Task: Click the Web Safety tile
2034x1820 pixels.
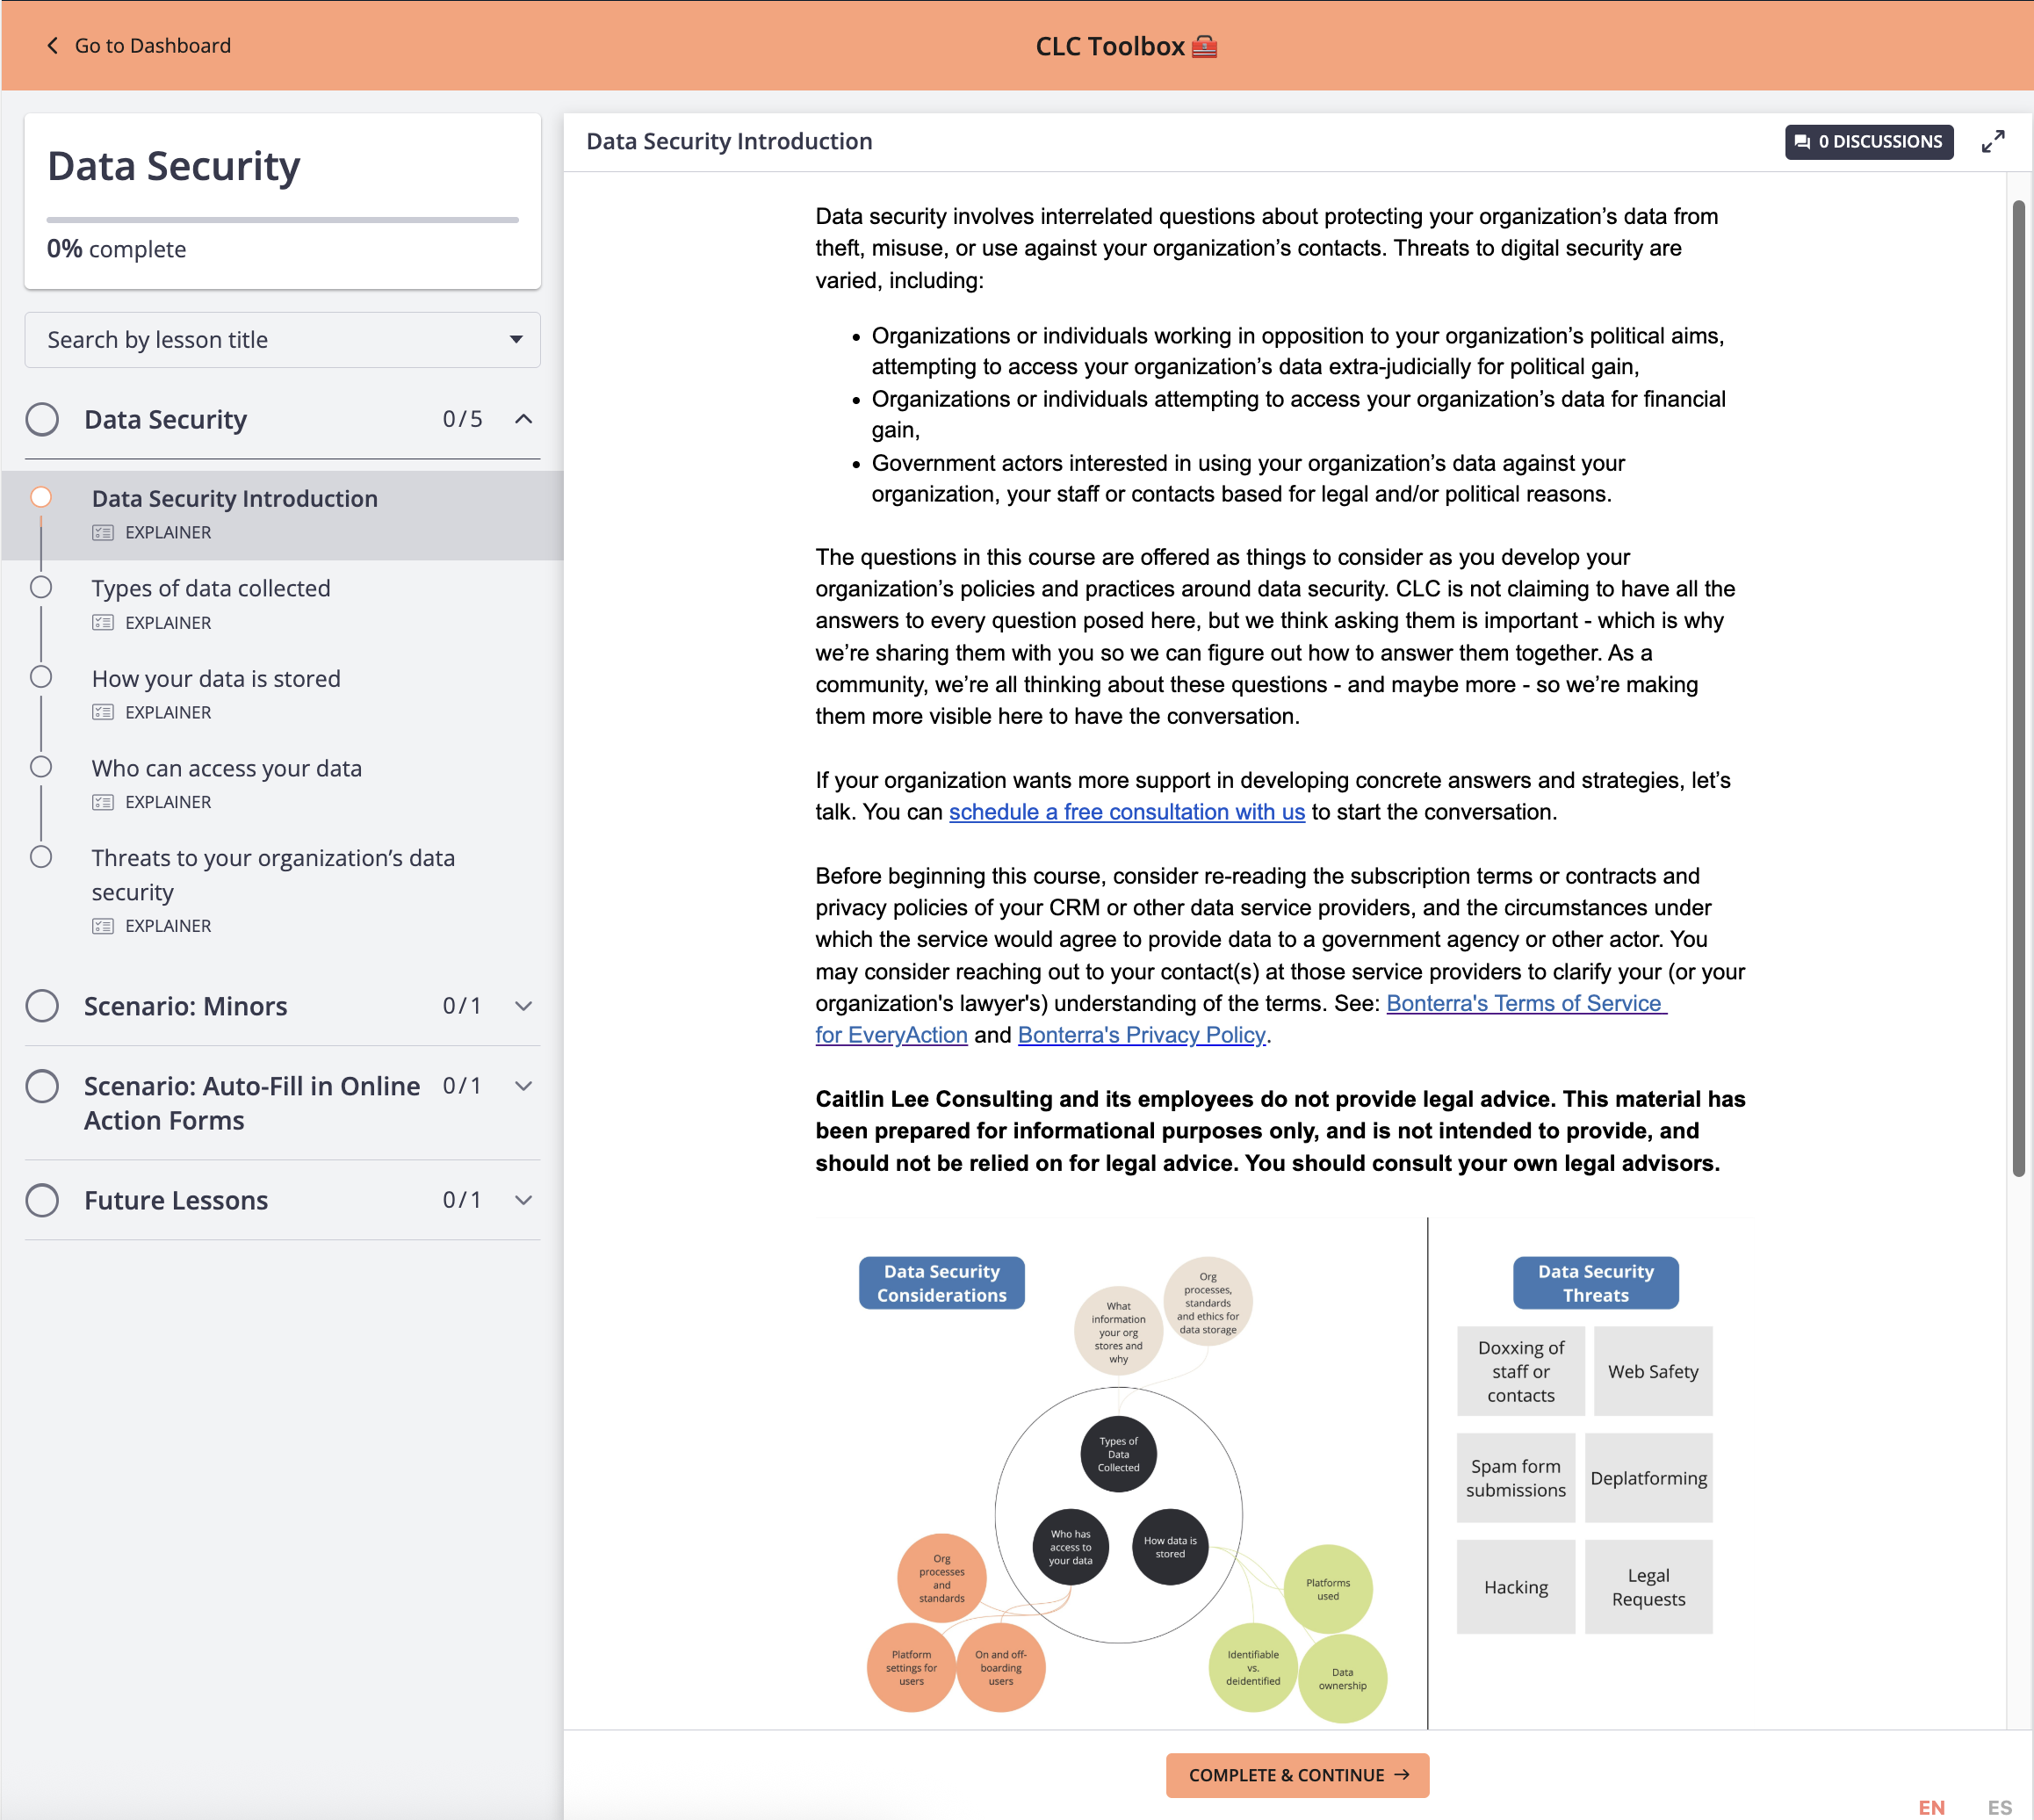Action: click(x=1652, y=1371)
